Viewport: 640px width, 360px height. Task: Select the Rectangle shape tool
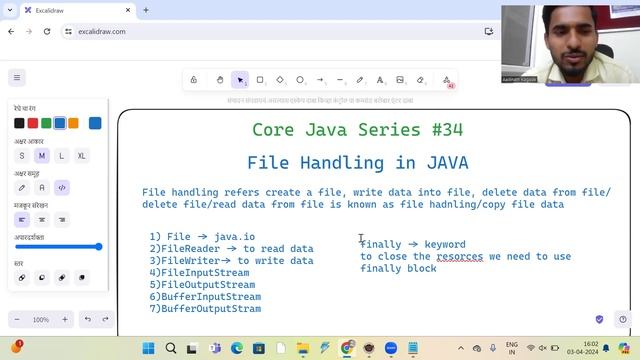(x=260, y=80)
